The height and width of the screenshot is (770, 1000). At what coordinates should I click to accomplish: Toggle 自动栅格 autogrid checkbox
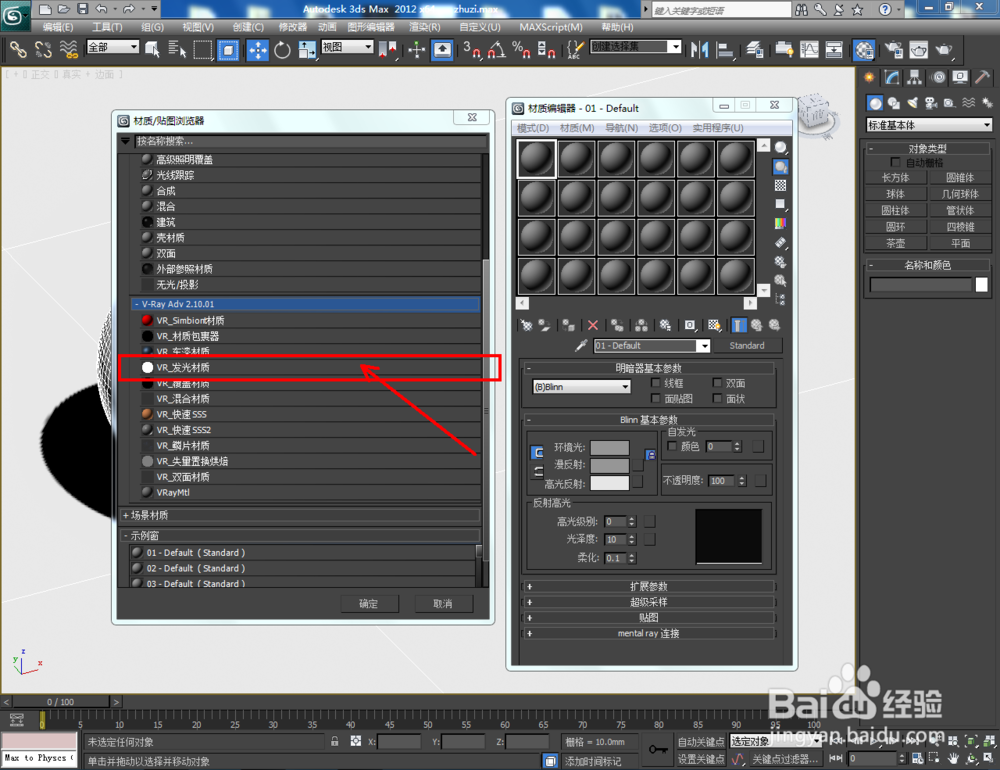pyautogui.click(x=895, y=162)
